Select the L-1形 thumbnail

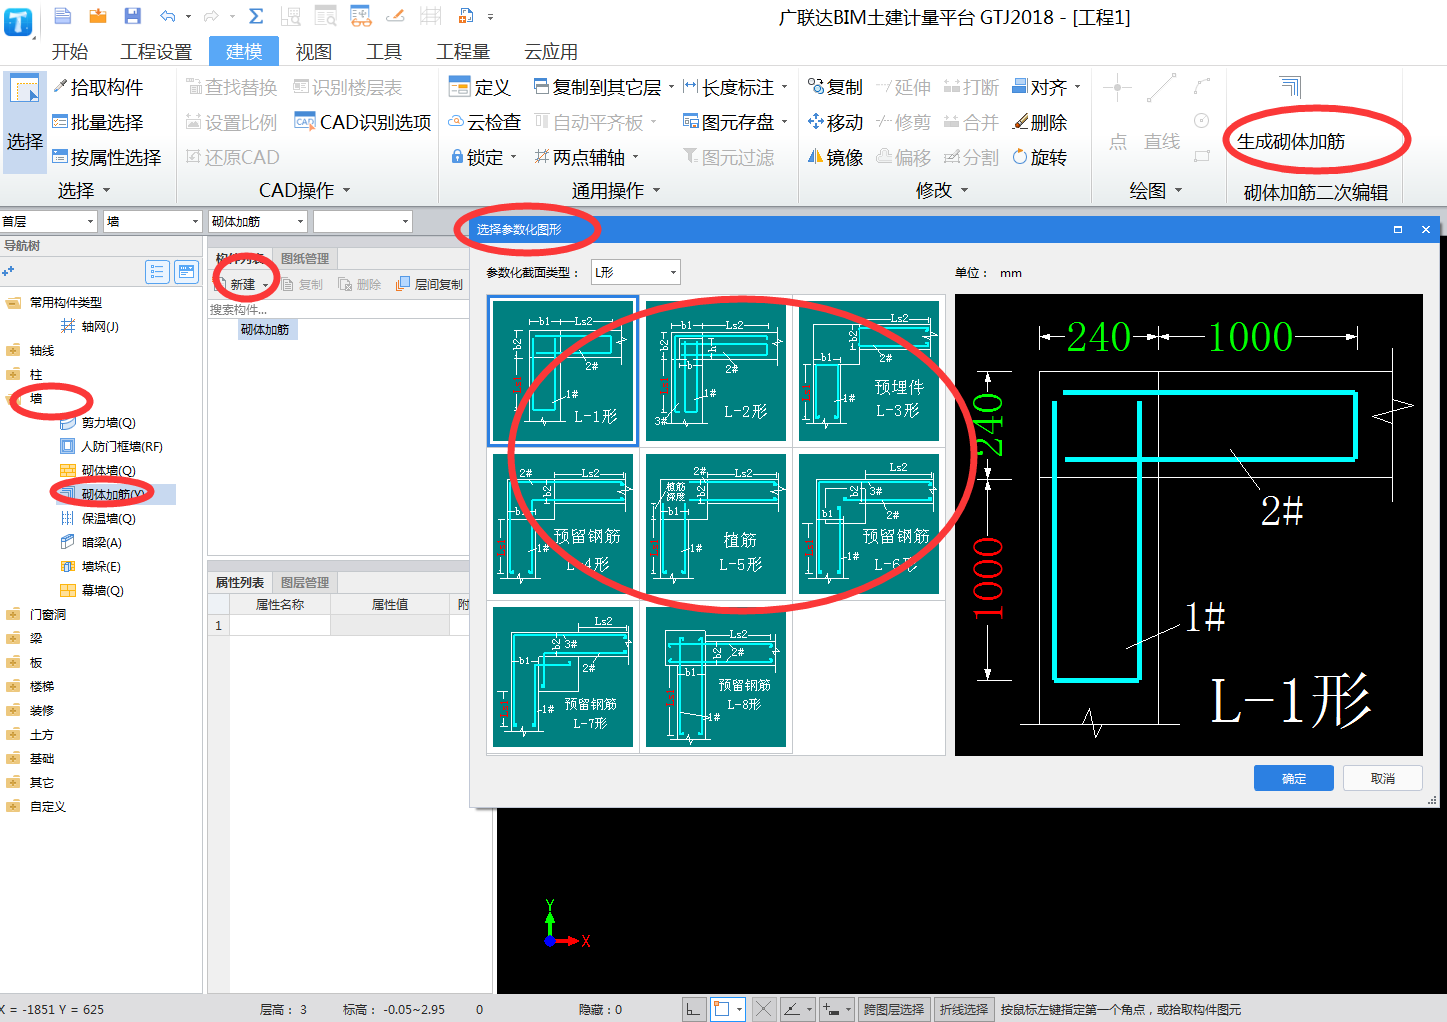[563, 370]
